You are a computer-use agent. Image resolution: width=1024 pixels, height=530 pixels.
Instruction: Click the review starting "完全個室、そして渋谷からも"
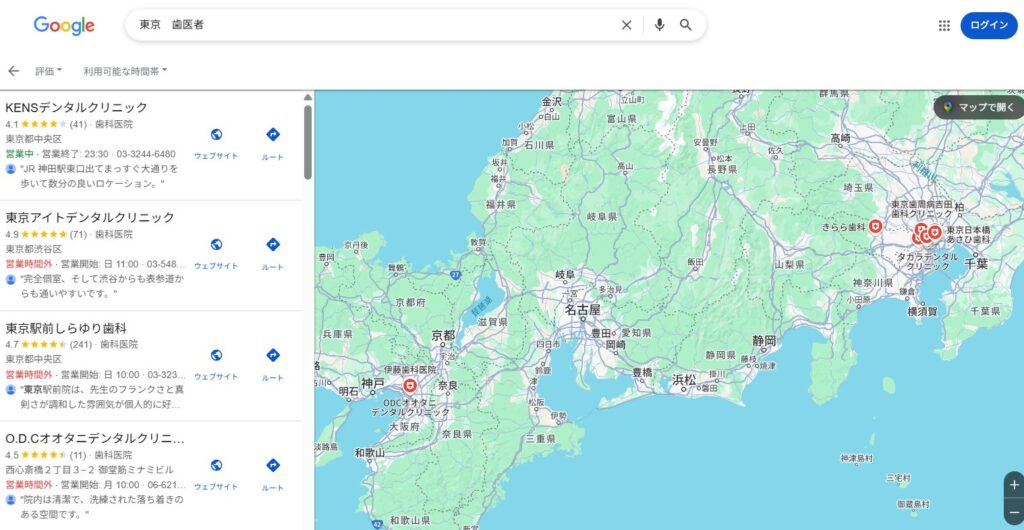[x=101, y=287]
